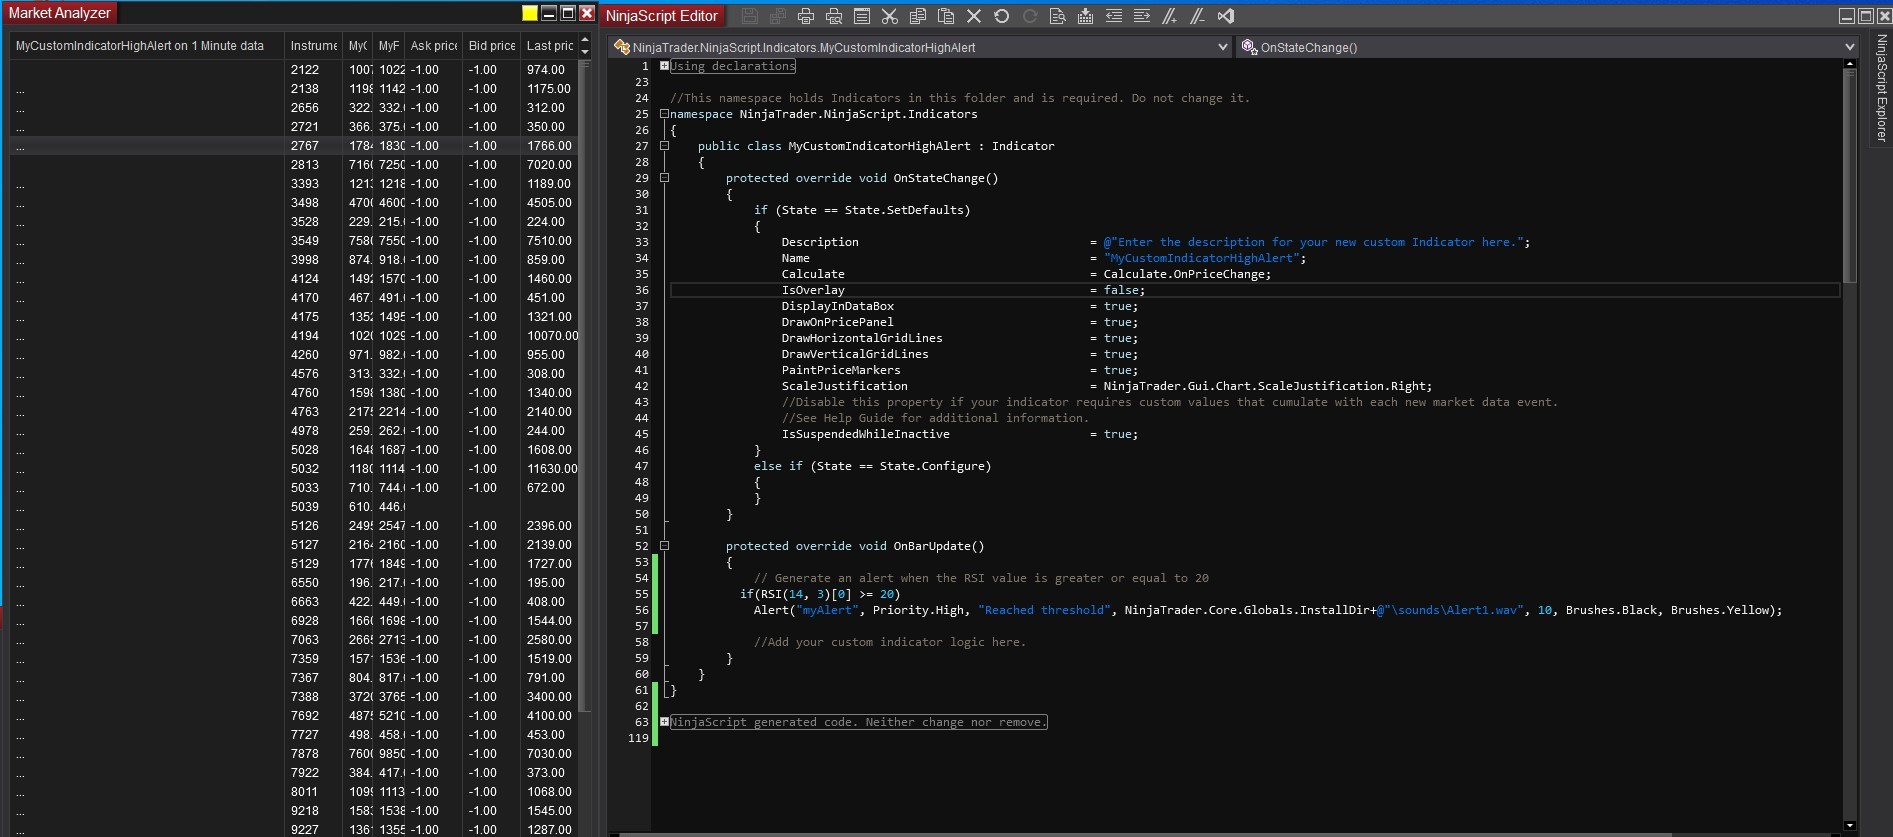Image resolution: width=1893 pixels, height=837 pixels.
Task: Collapse the namespace outline box at line 25
Action: pos(664,114)
